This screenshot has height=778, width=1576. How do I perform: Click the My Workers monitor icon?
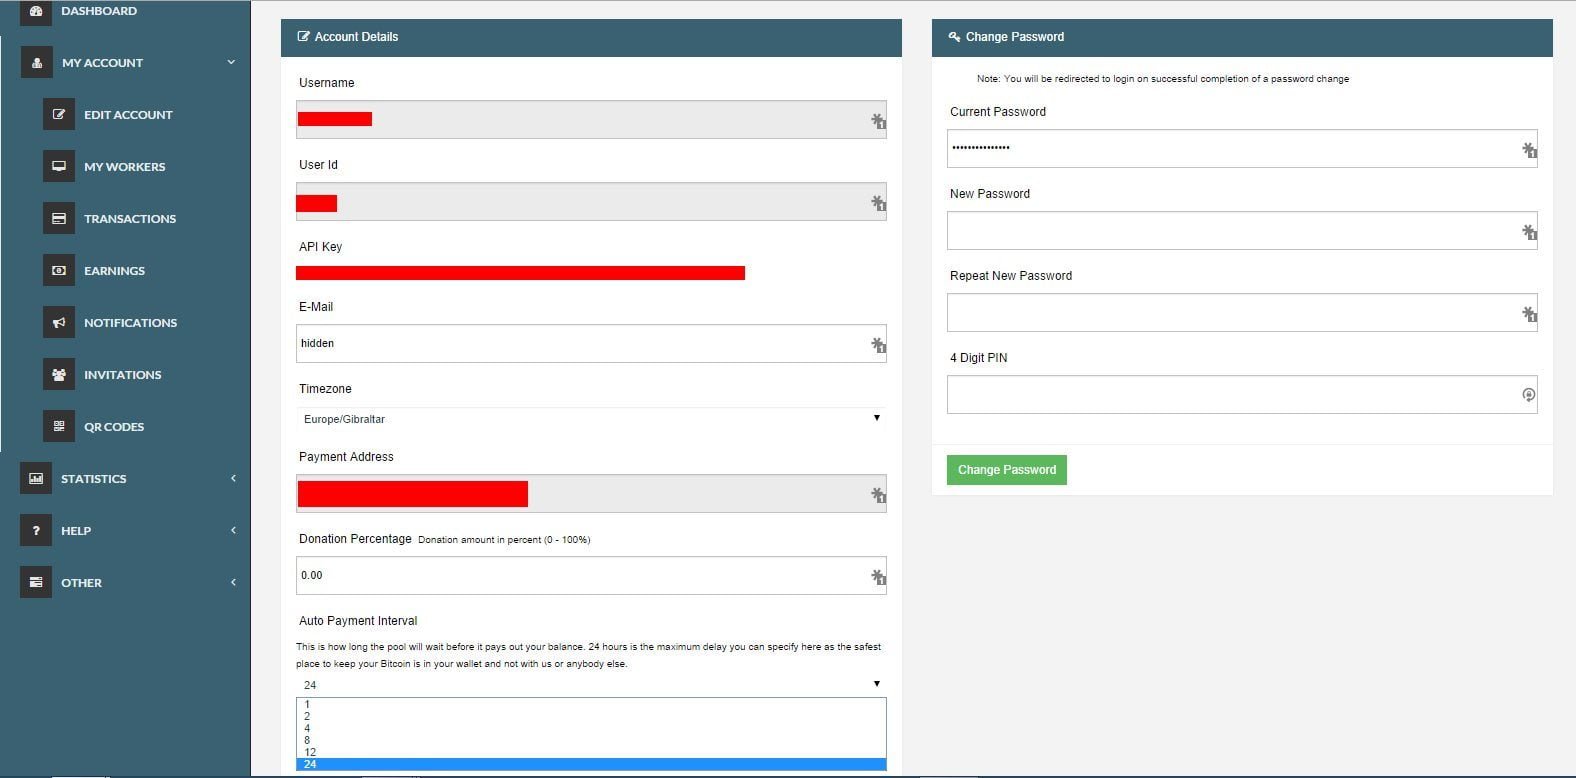[59, 166]
